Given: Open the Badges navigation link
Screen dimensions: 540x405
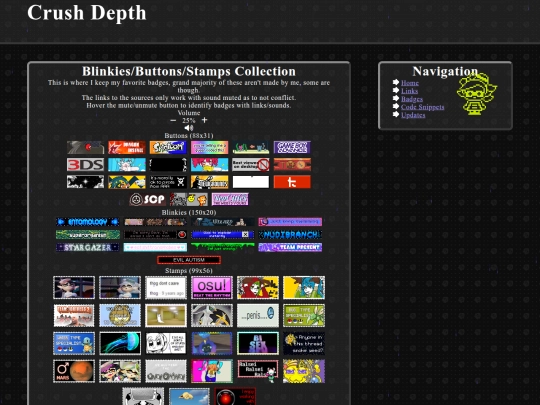Looking at the screenshot, I should 412,99.
